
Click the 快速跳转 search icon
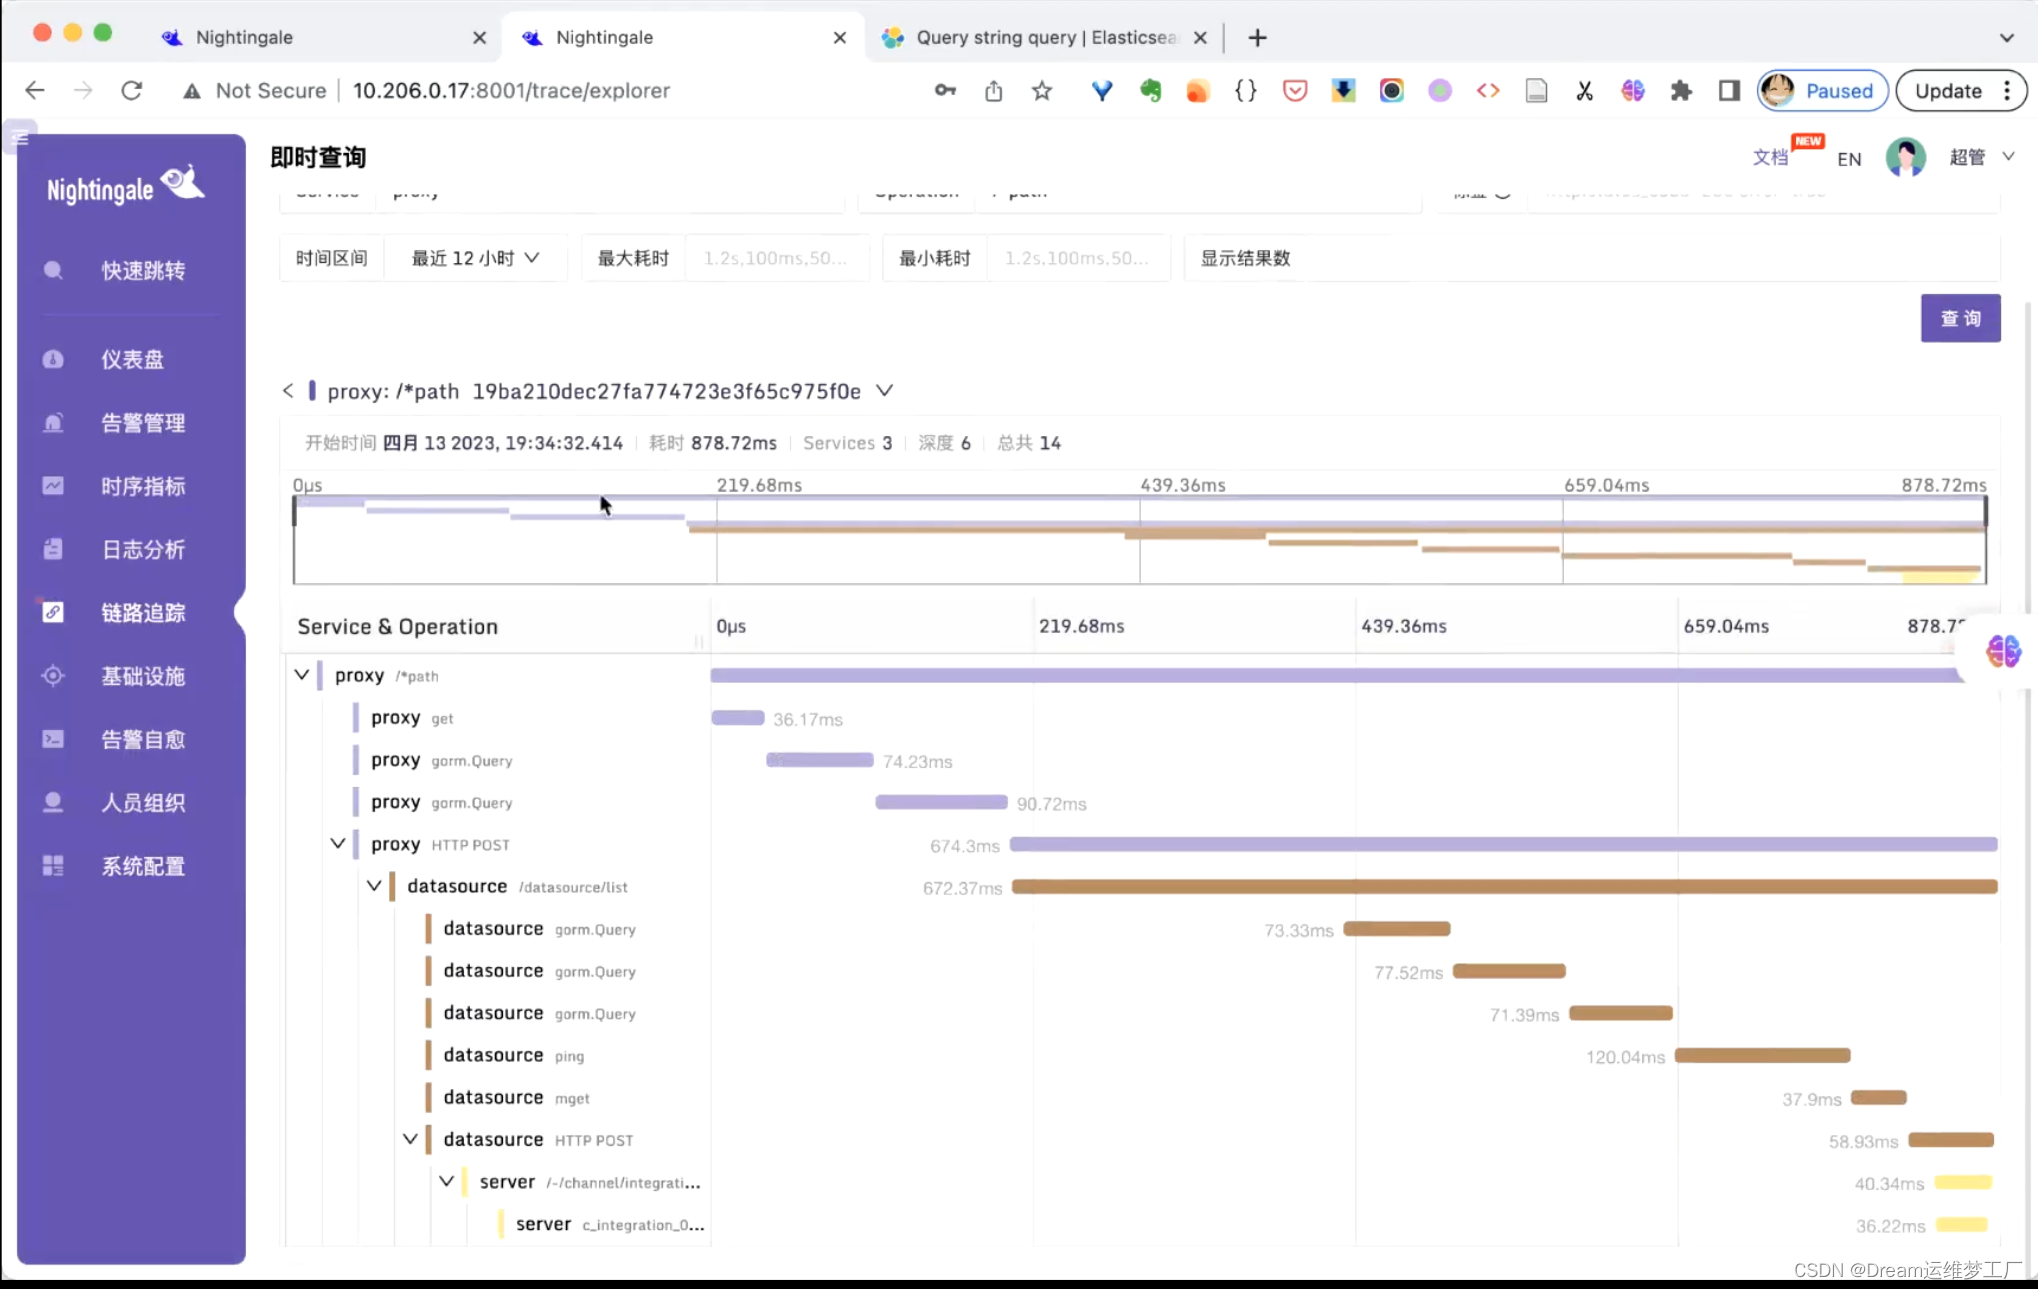tap(53, 270)
